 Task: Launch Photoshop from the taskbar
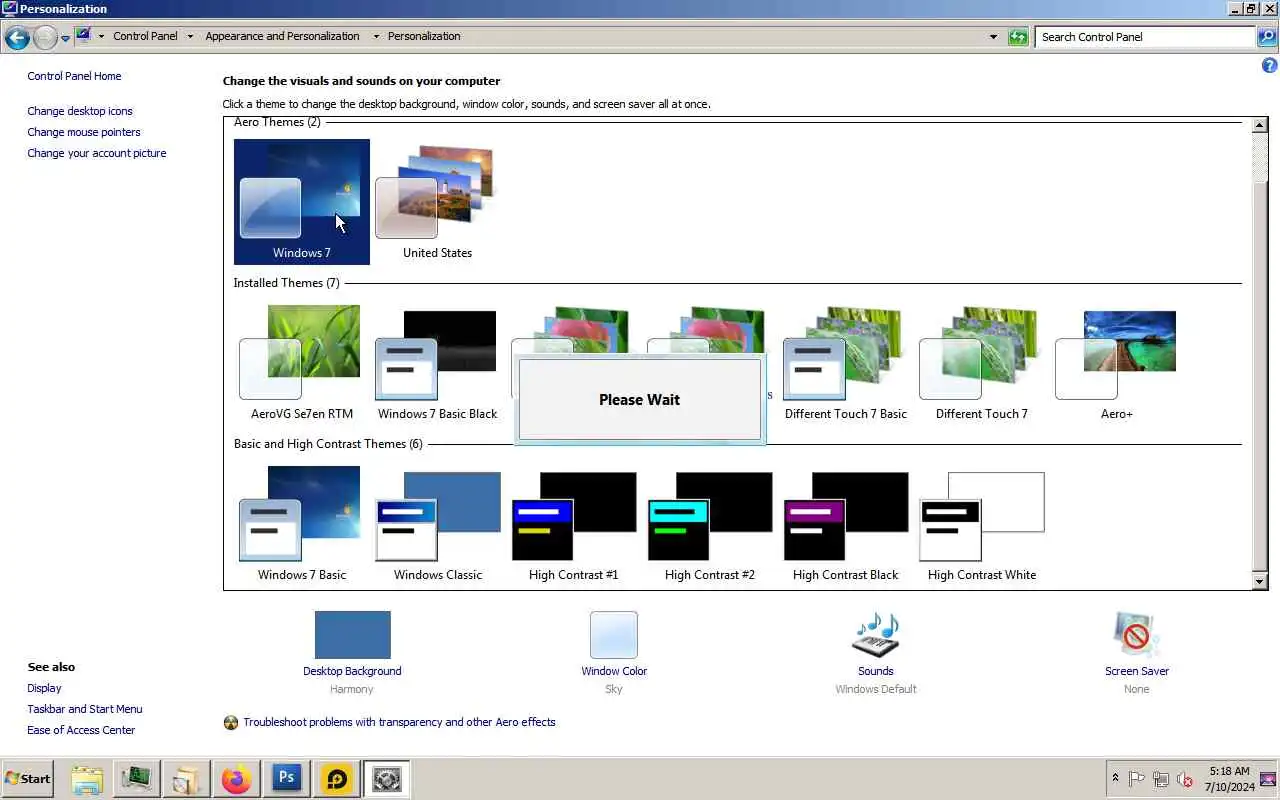(286, 779)
